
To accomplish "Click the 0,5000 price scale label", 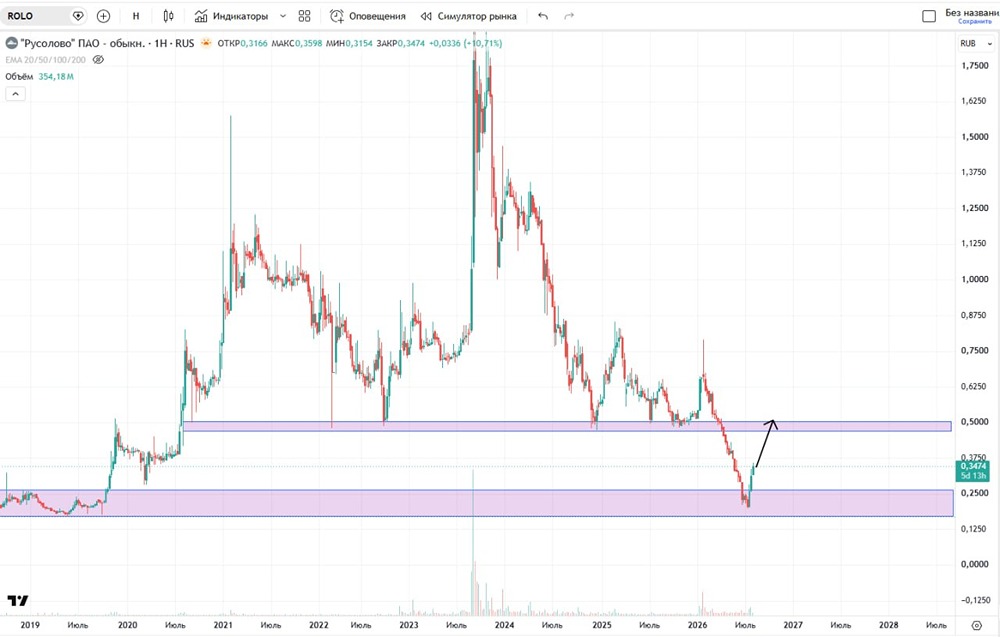I will 974,421.
